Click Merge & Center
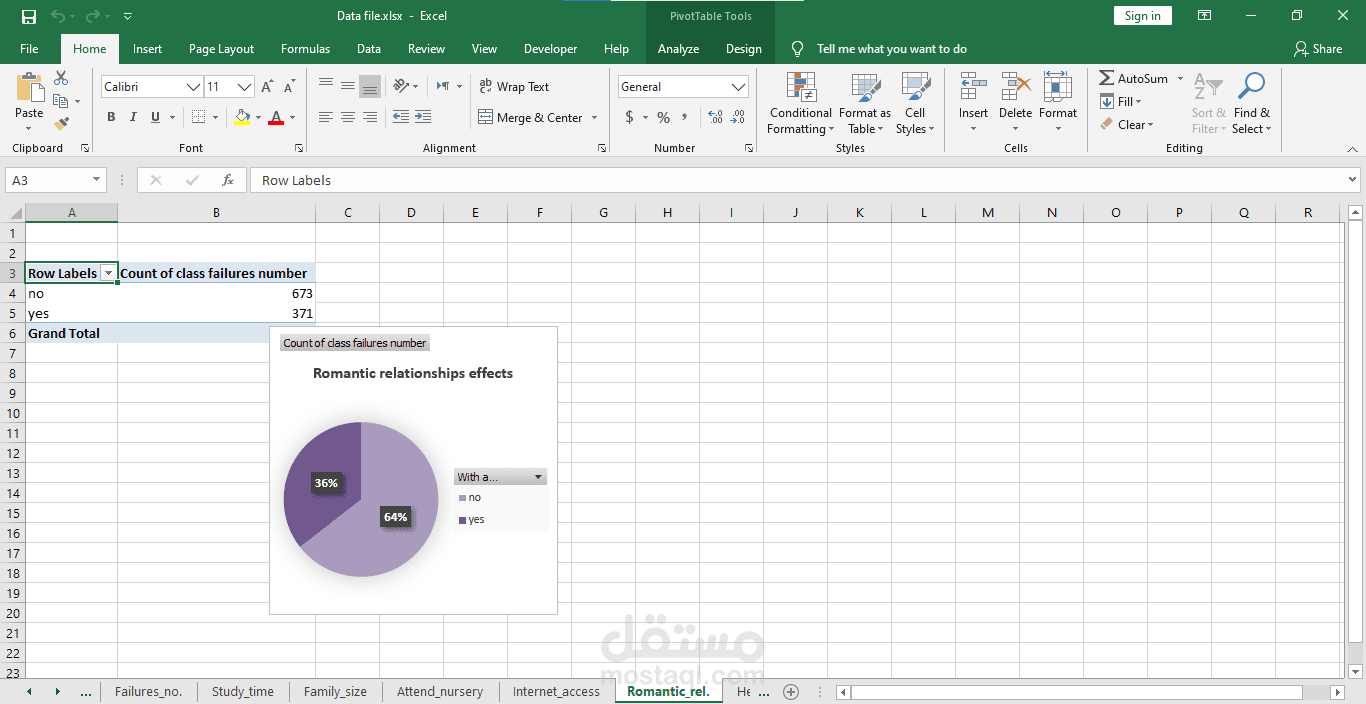 pyautogui.click(x=531, y=117)
